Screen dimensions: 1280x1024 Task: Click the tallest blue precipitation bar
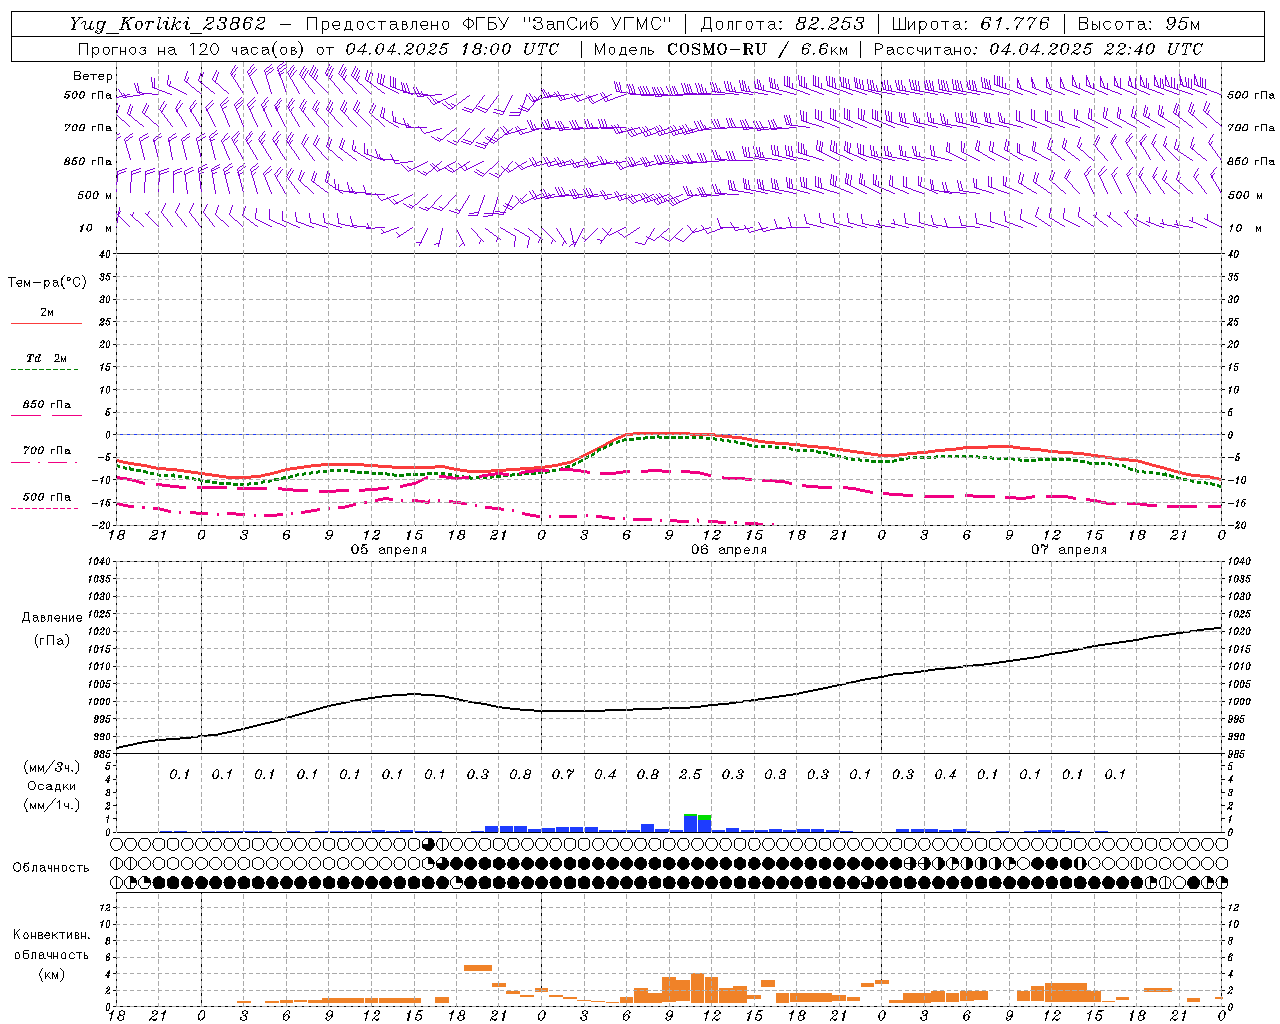pos(691,823)
